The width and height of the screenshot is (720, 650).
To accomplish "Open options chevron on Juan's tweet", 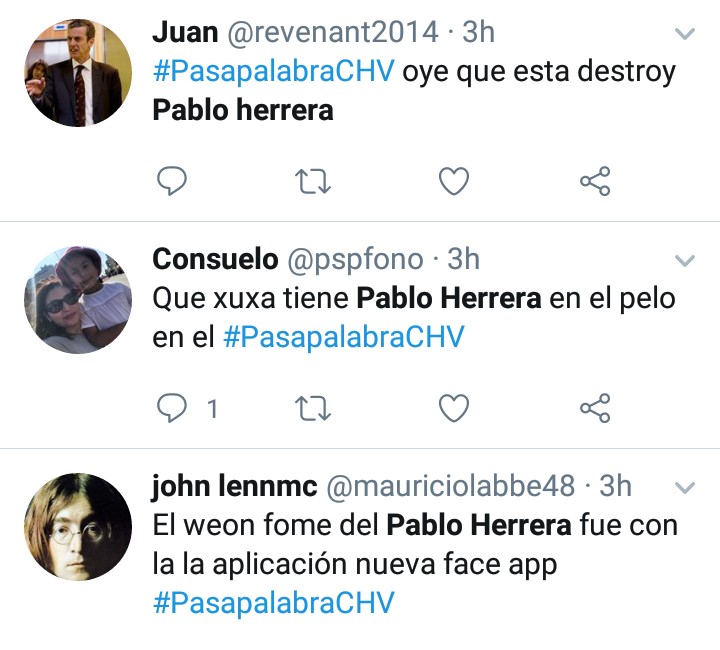I will point(685,34).
